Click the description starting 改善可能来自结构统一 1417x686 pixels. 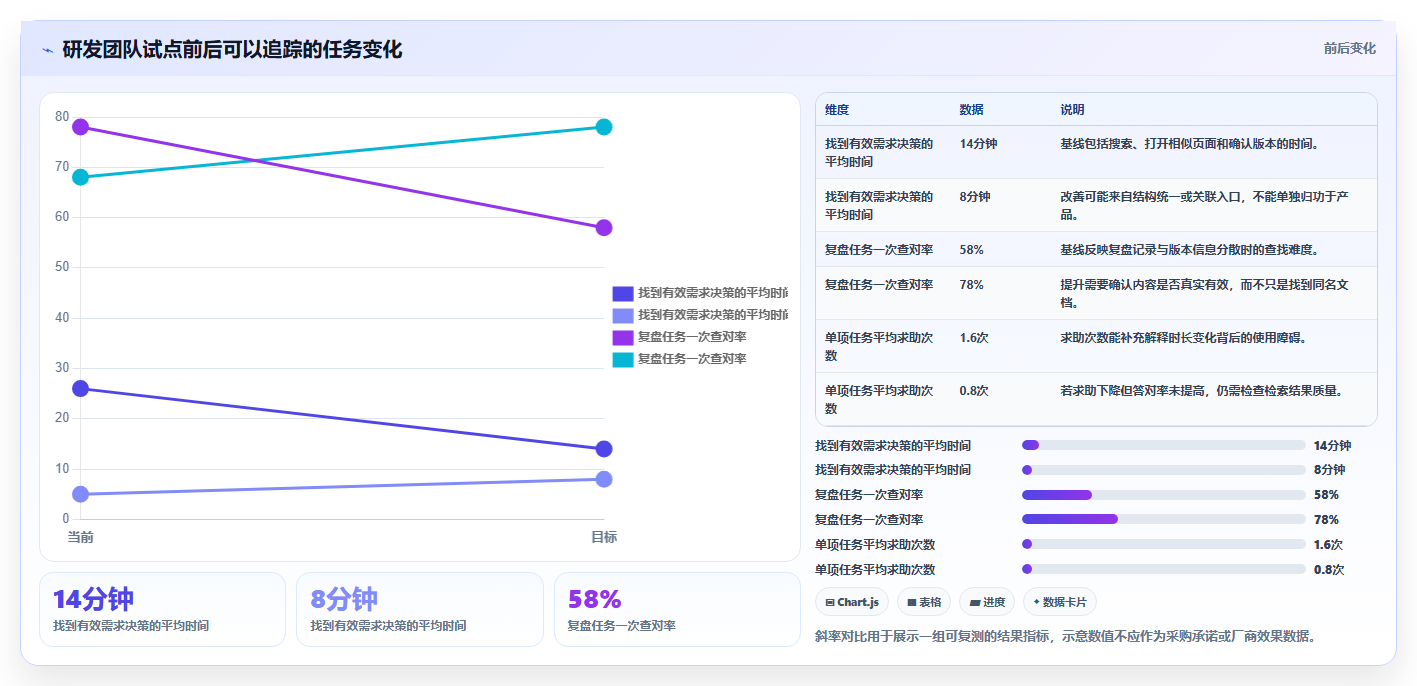[1206, 206]
